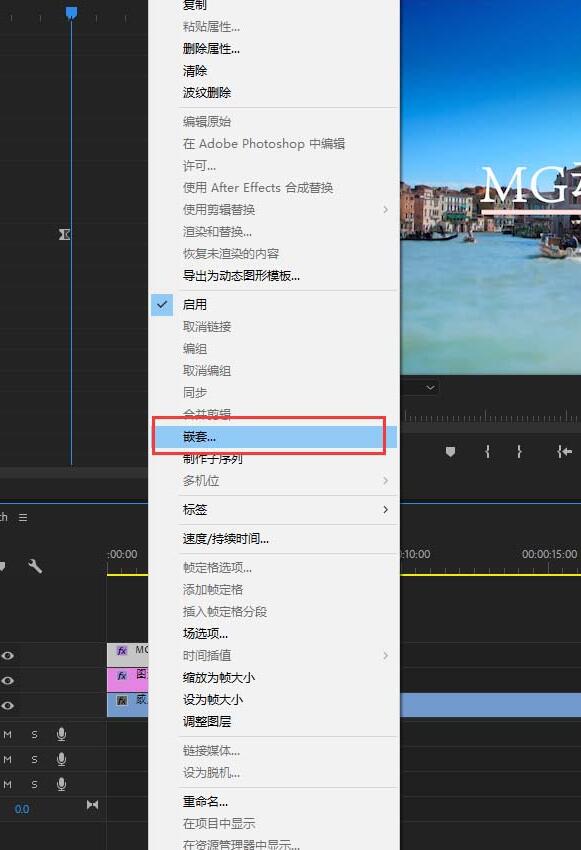The image size is (581, 850).
Task: Select the 嵌套... (Nest) menu entry
Action: pyautogui.click(x=274, y=436)
